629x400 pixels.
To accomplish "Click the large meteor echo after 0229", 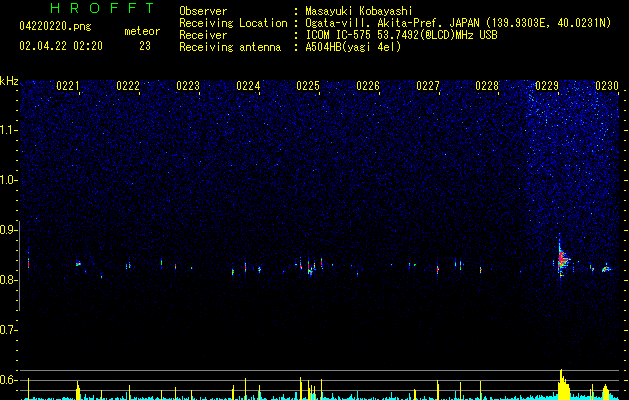I will point(562,258).
